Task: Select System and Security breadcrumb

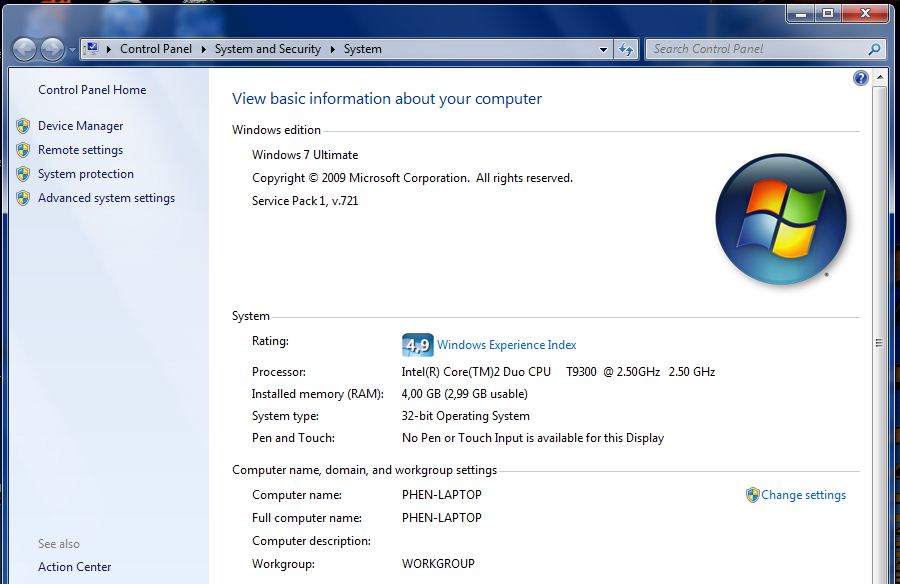Action: 267,49
